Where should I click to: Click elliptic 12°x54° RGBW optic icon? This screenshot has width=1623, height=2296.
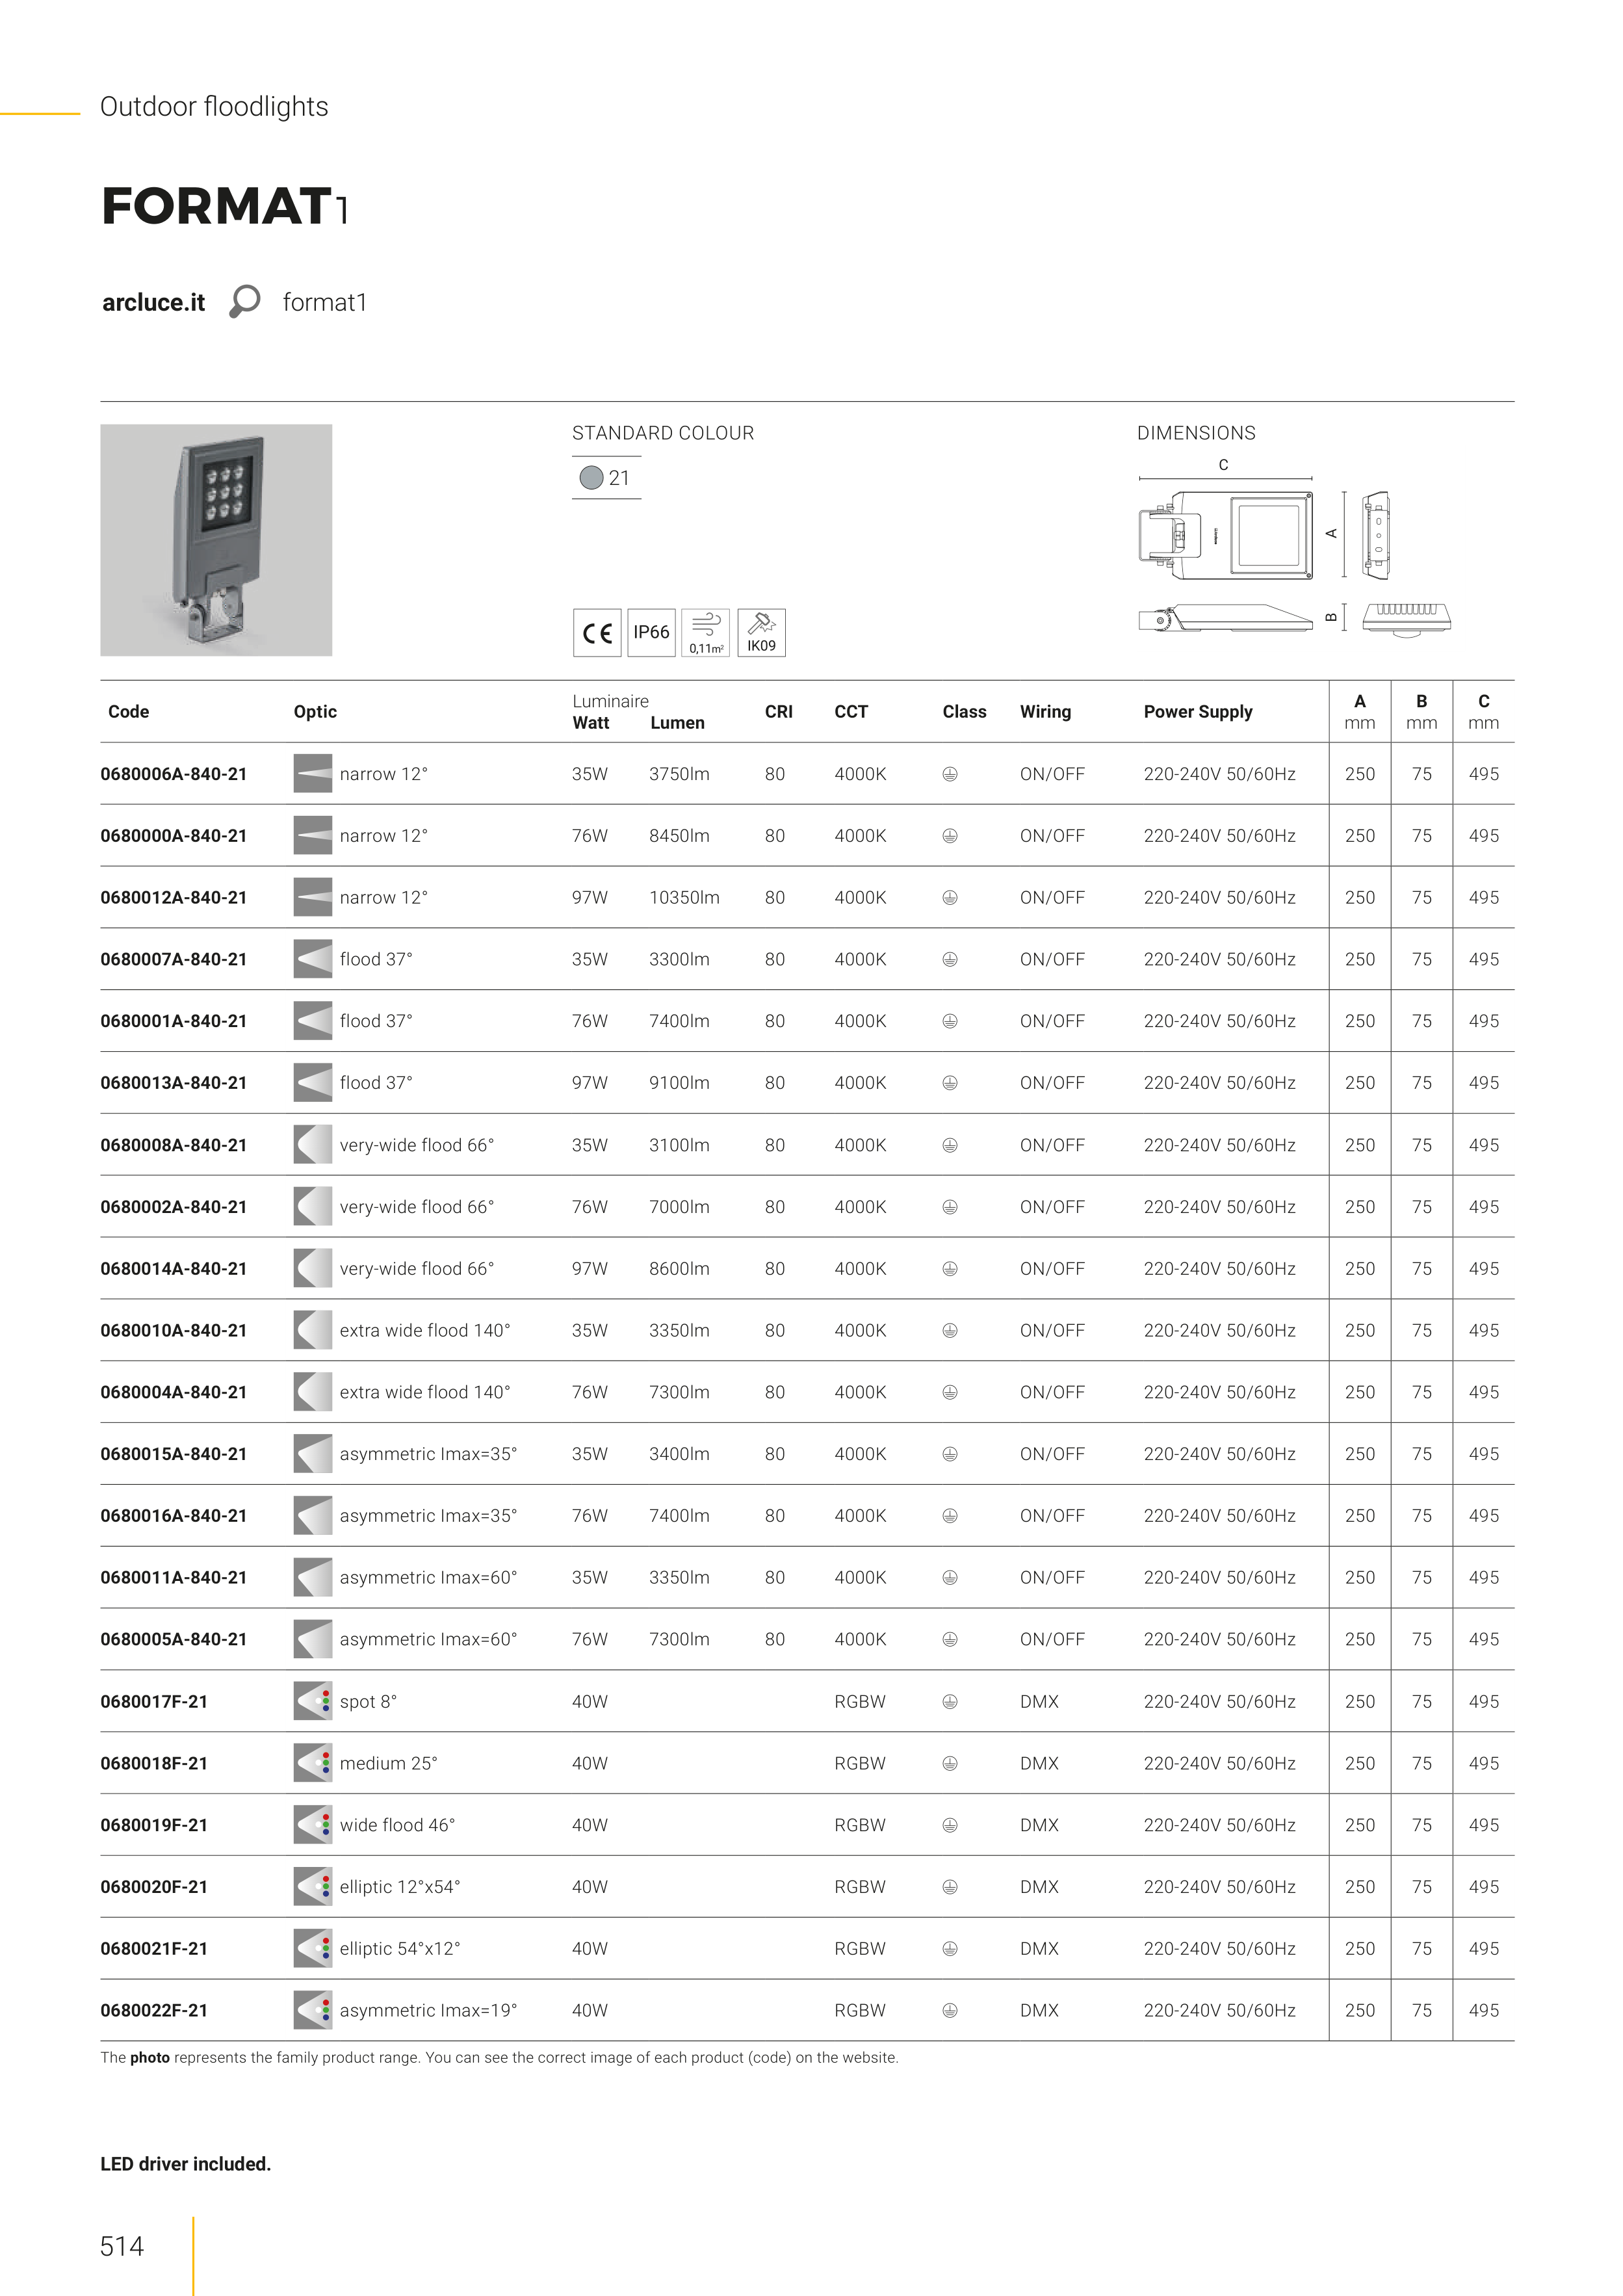[x=312, y=1887]
